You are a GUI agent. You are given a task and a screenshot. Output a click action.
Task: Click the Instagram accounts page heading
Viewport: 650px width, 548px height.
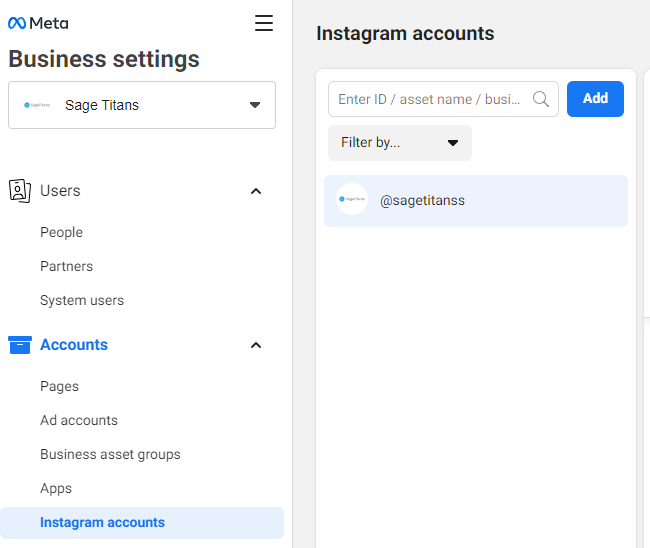coord(405,34)
